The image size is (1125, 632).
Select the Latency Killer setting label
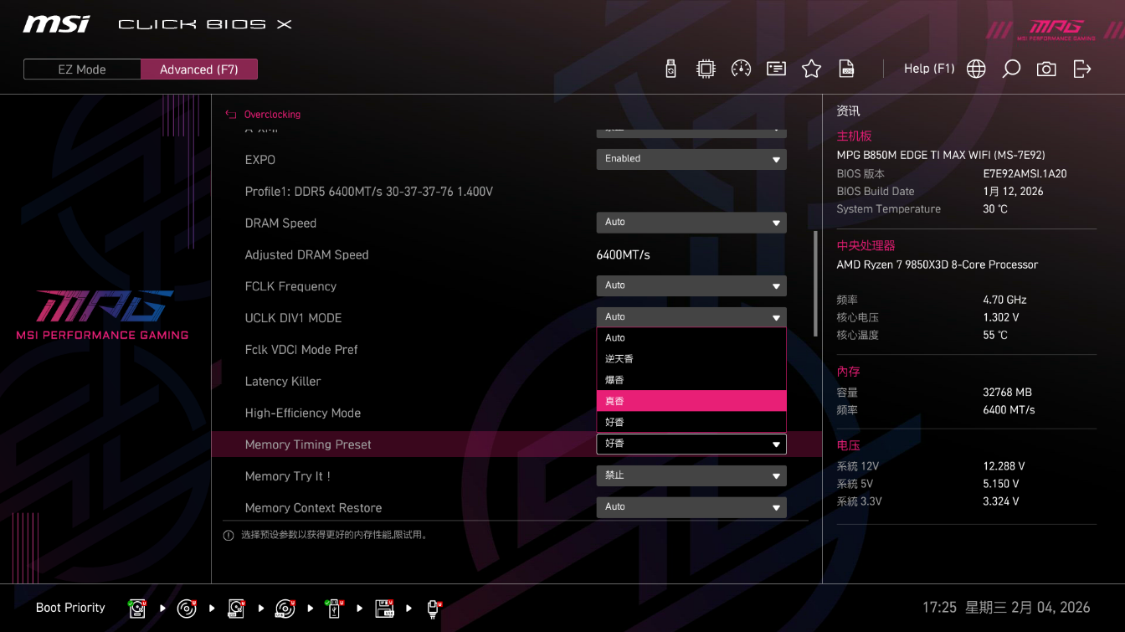[x=283, y=382]
